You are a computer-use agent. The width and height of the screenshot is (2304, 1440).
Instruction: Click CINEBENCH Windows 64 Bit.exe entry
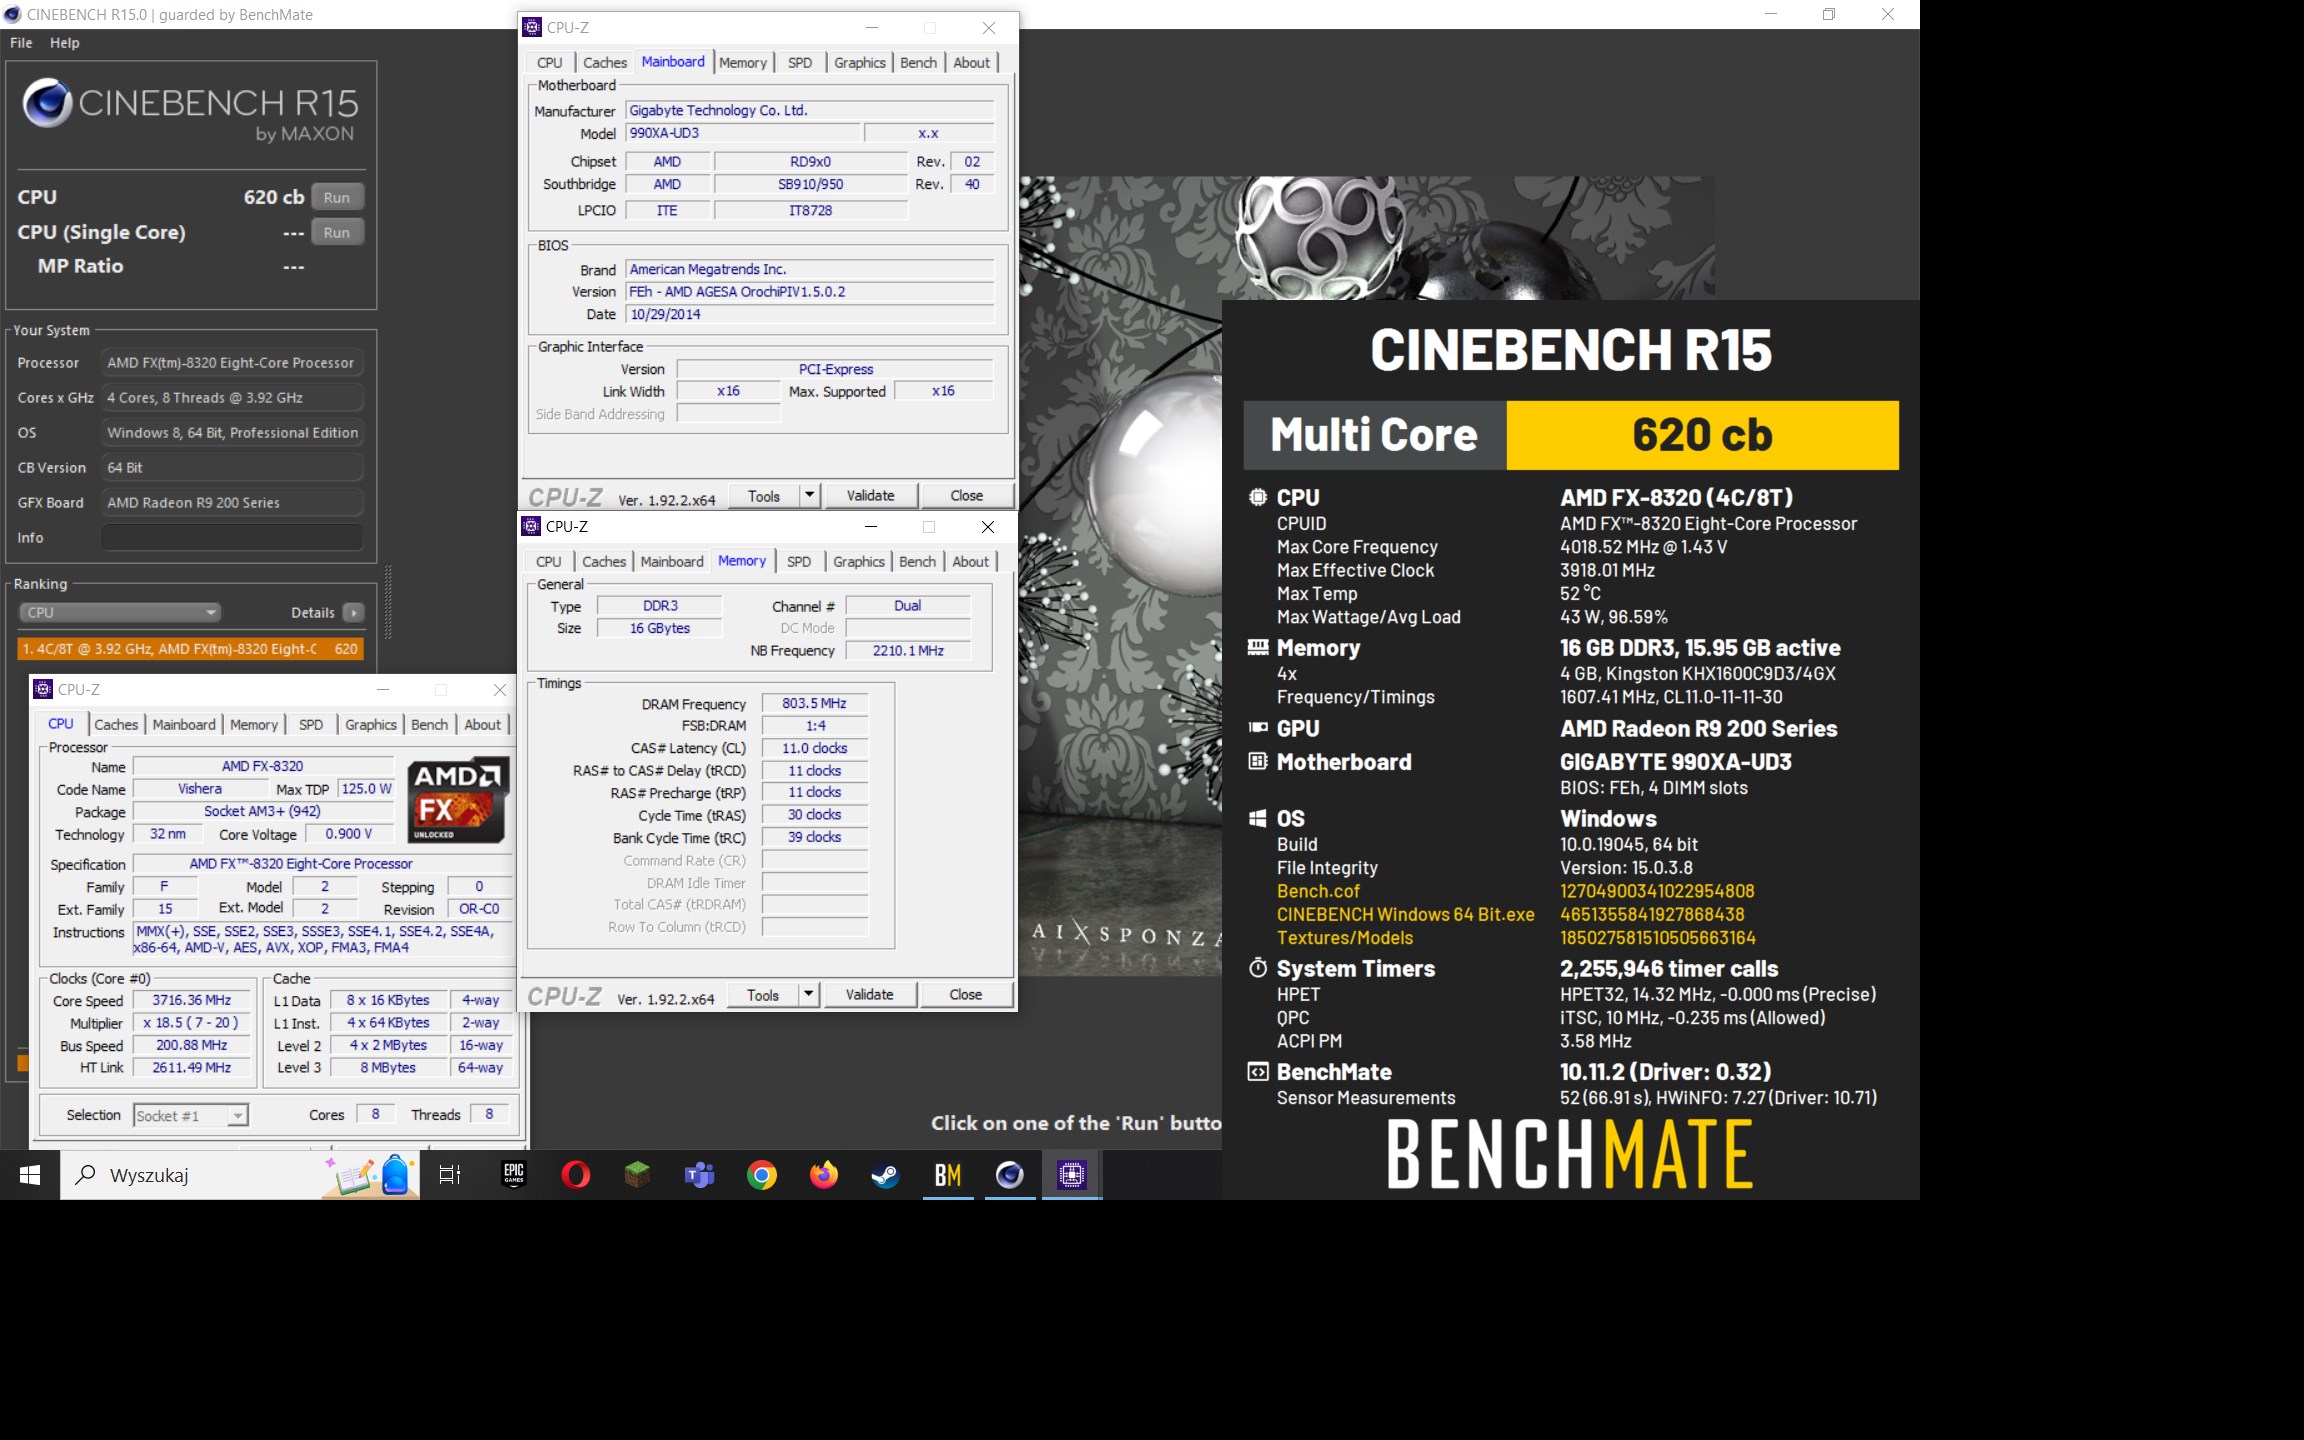point(1405,914)
